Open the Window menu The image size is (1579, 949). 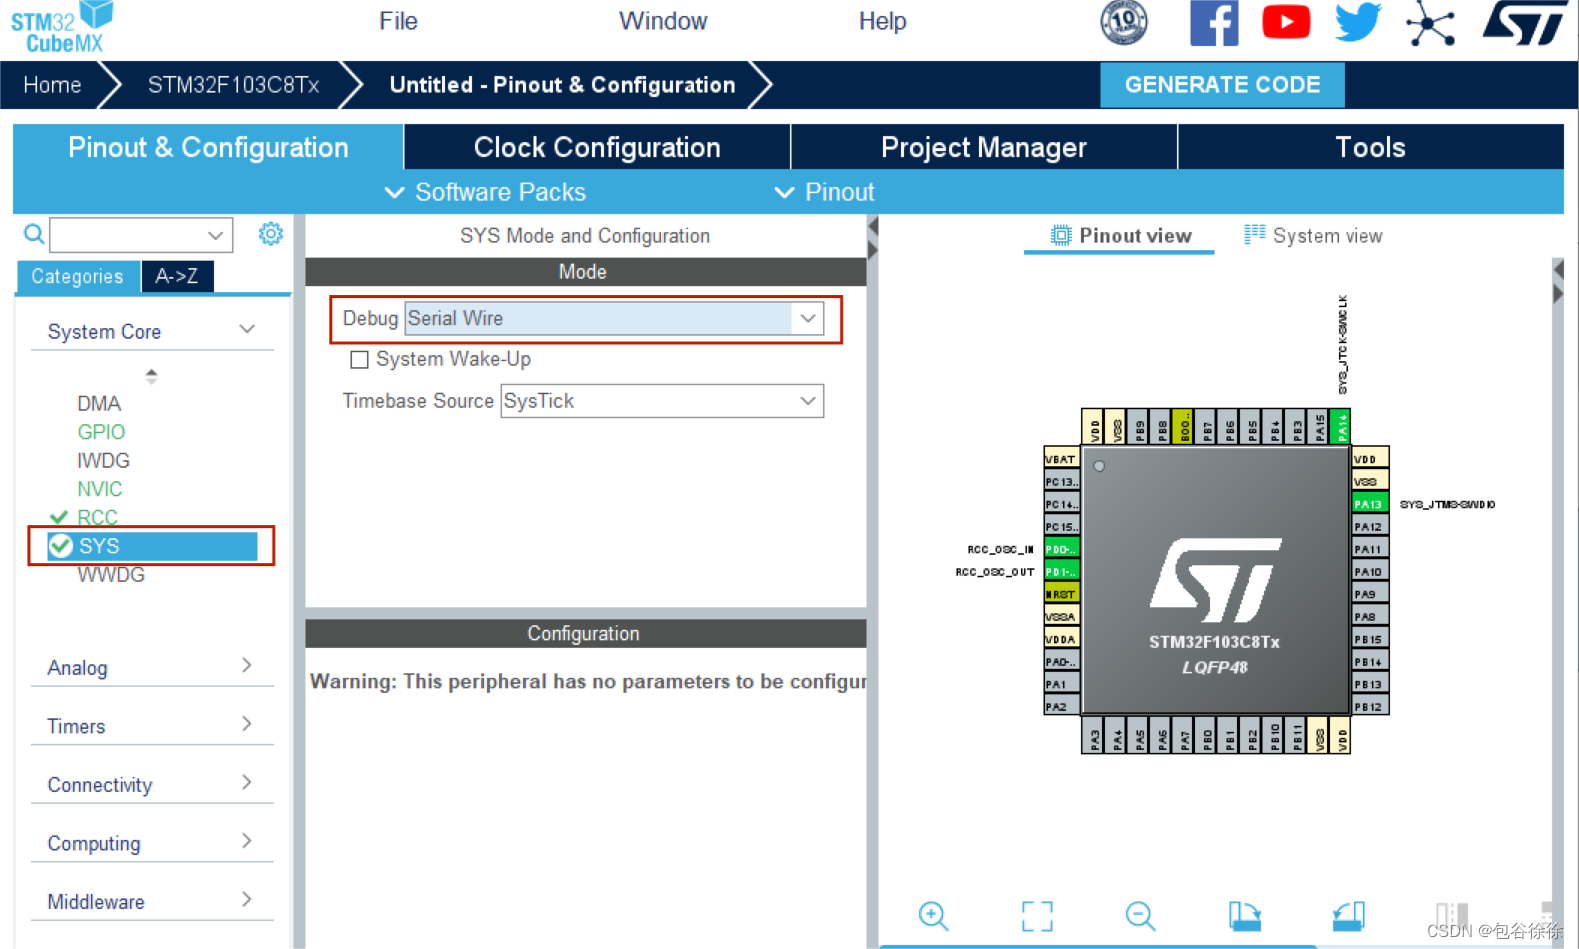point(663,21)
